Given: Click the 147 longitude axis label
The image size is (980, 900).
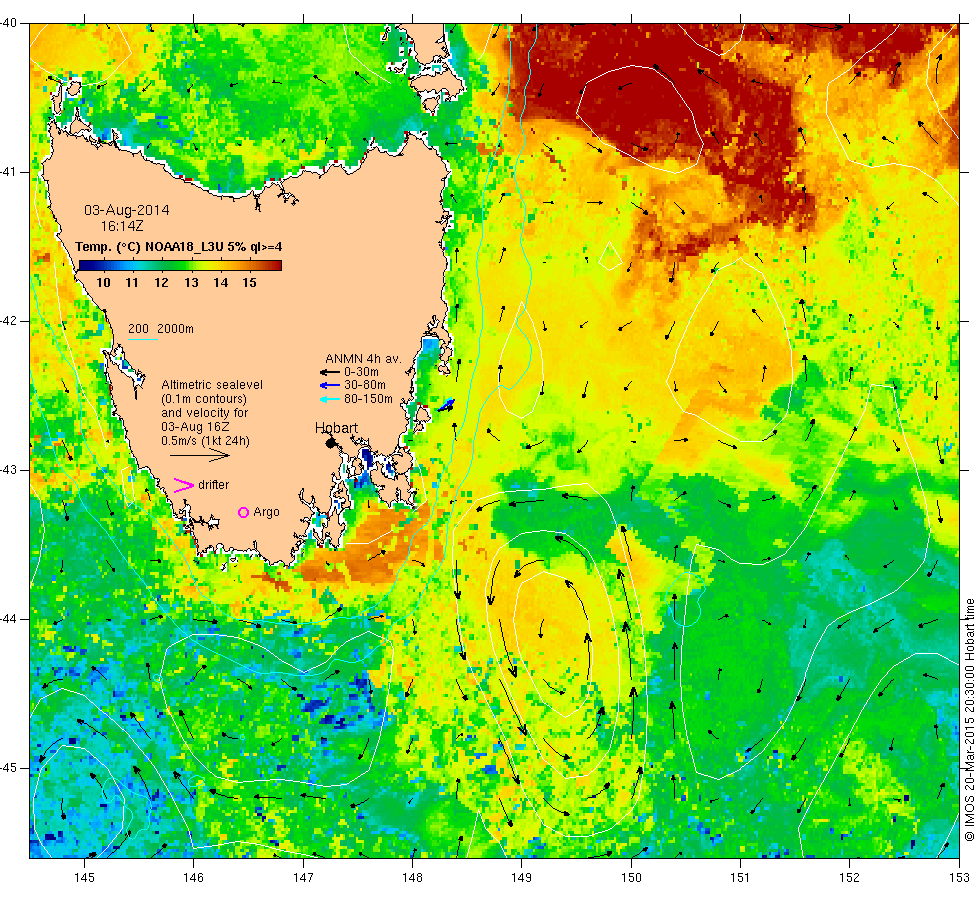Looking at the screenshot, I should [x=303, y=878].
